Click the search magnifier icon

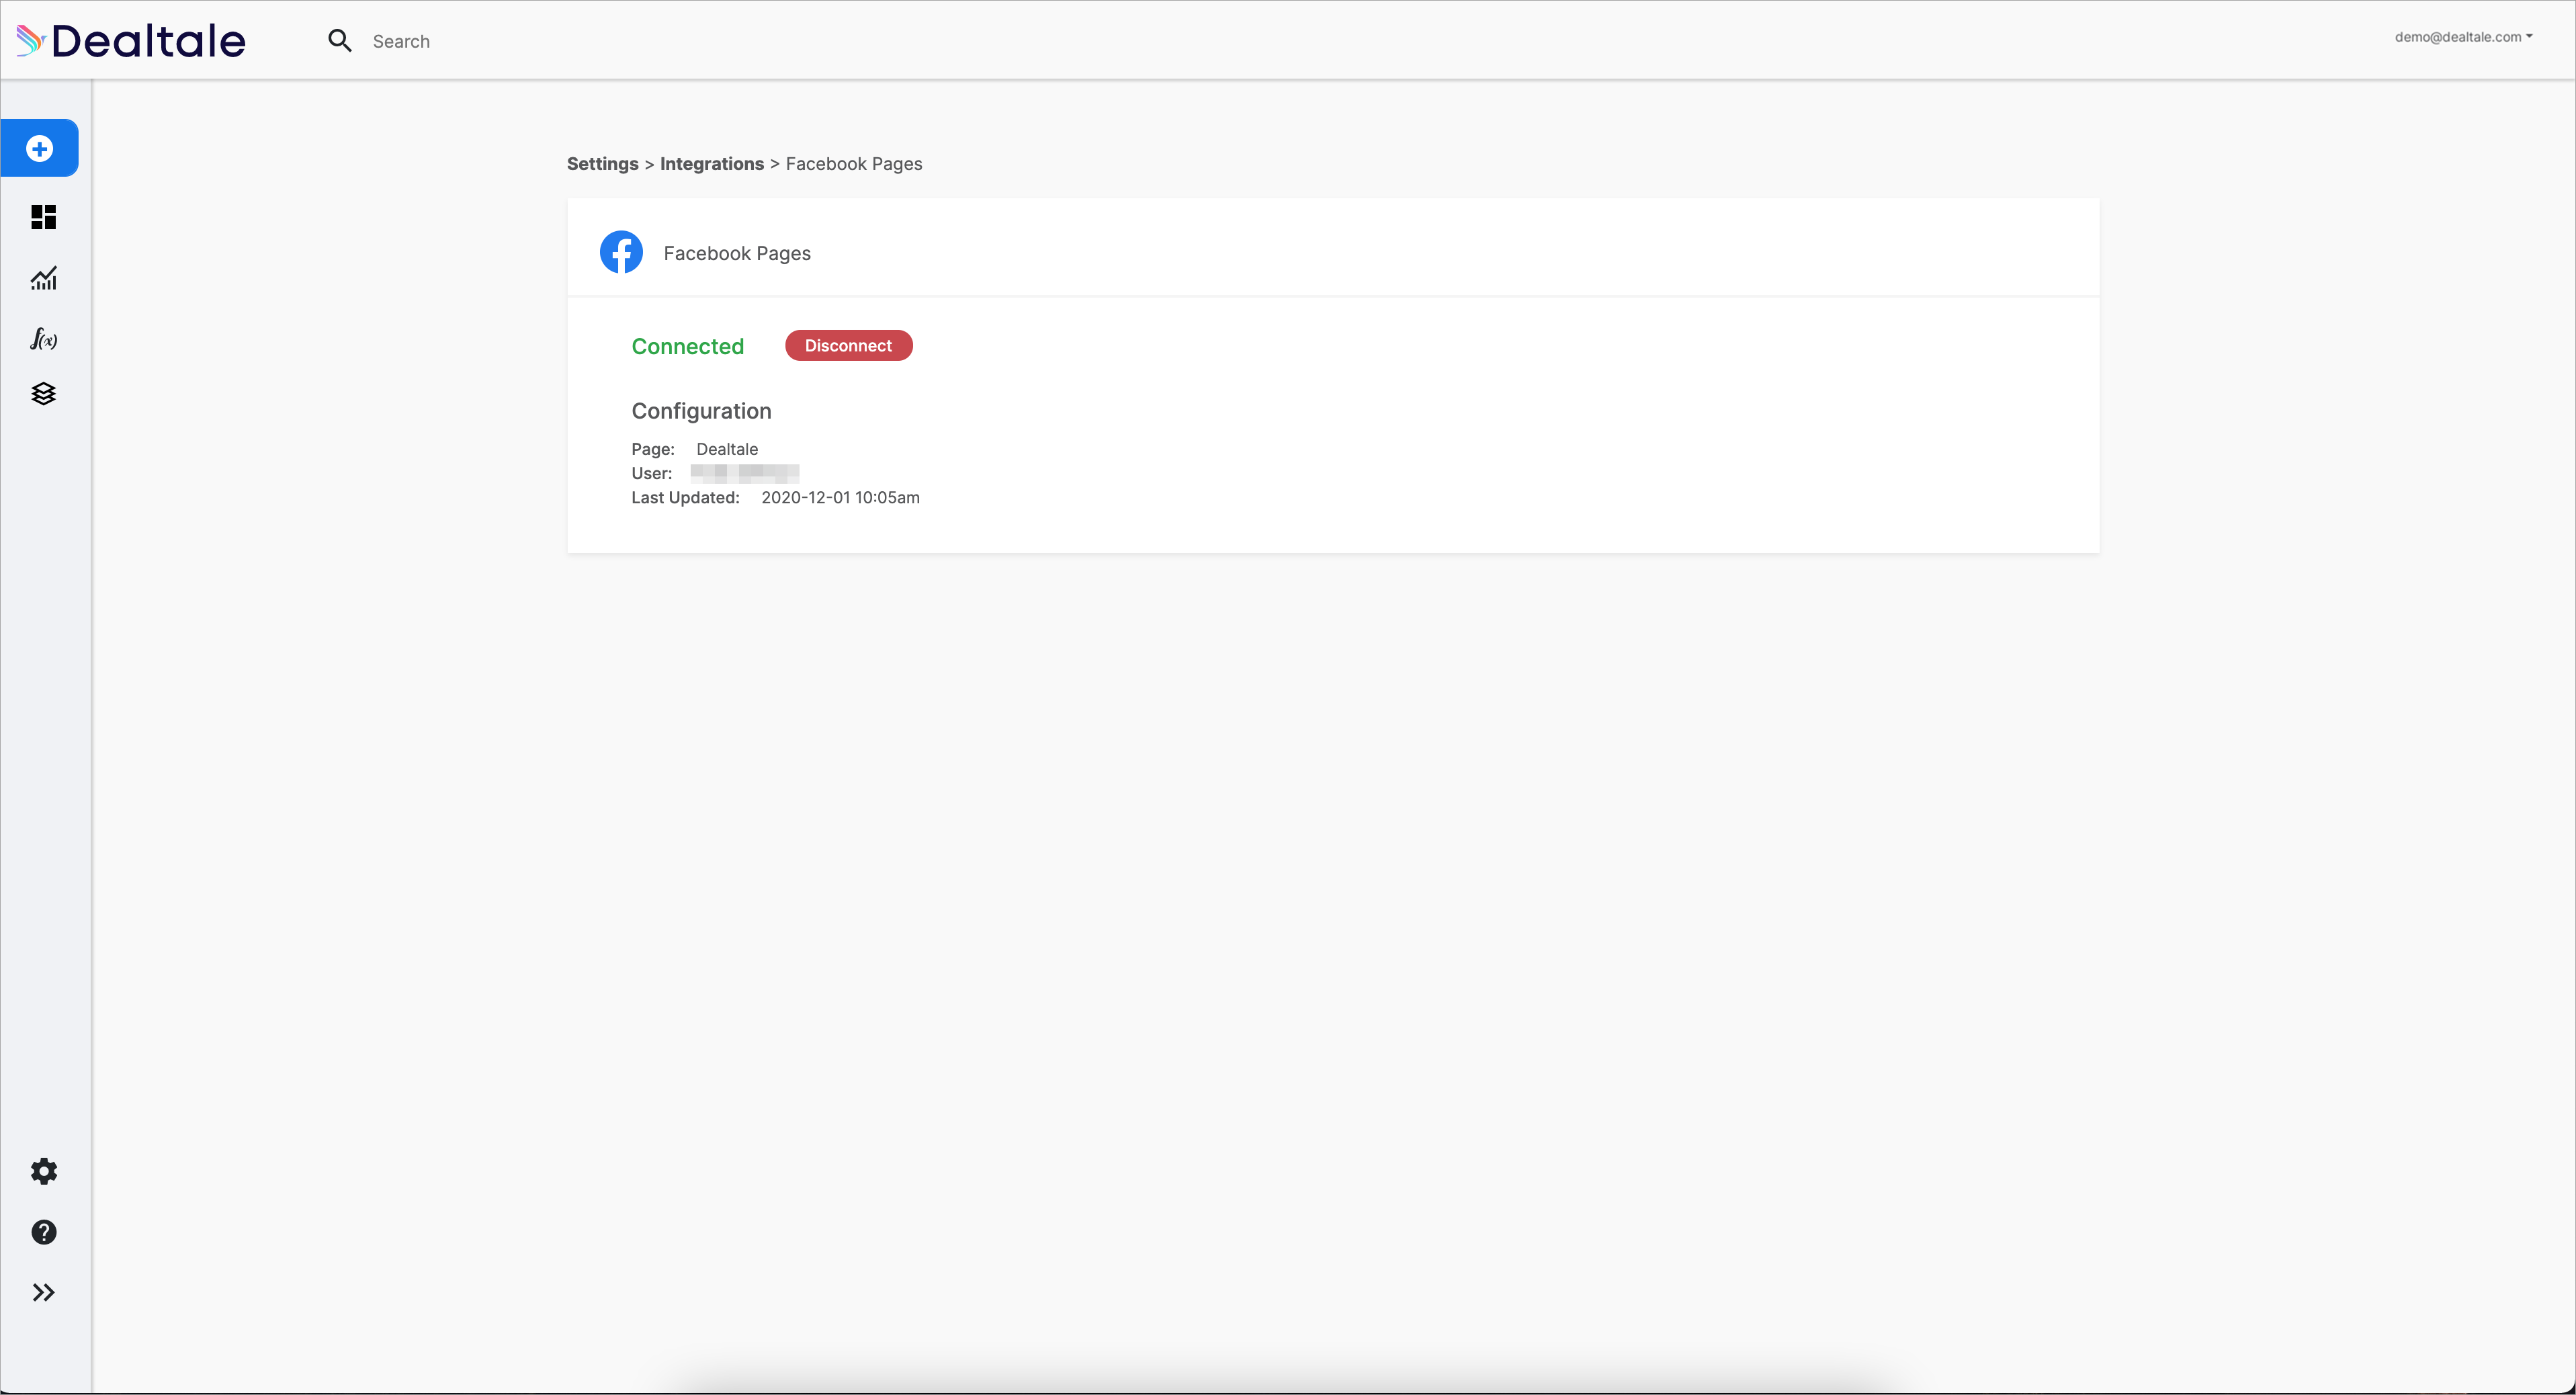tap(340, 41)
